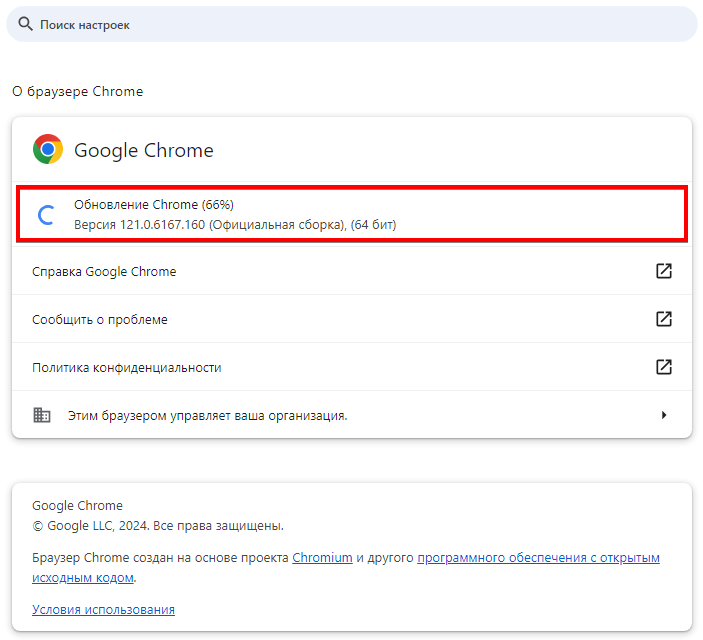Open Политика конфиденциальности row

[x=352, y=367]
